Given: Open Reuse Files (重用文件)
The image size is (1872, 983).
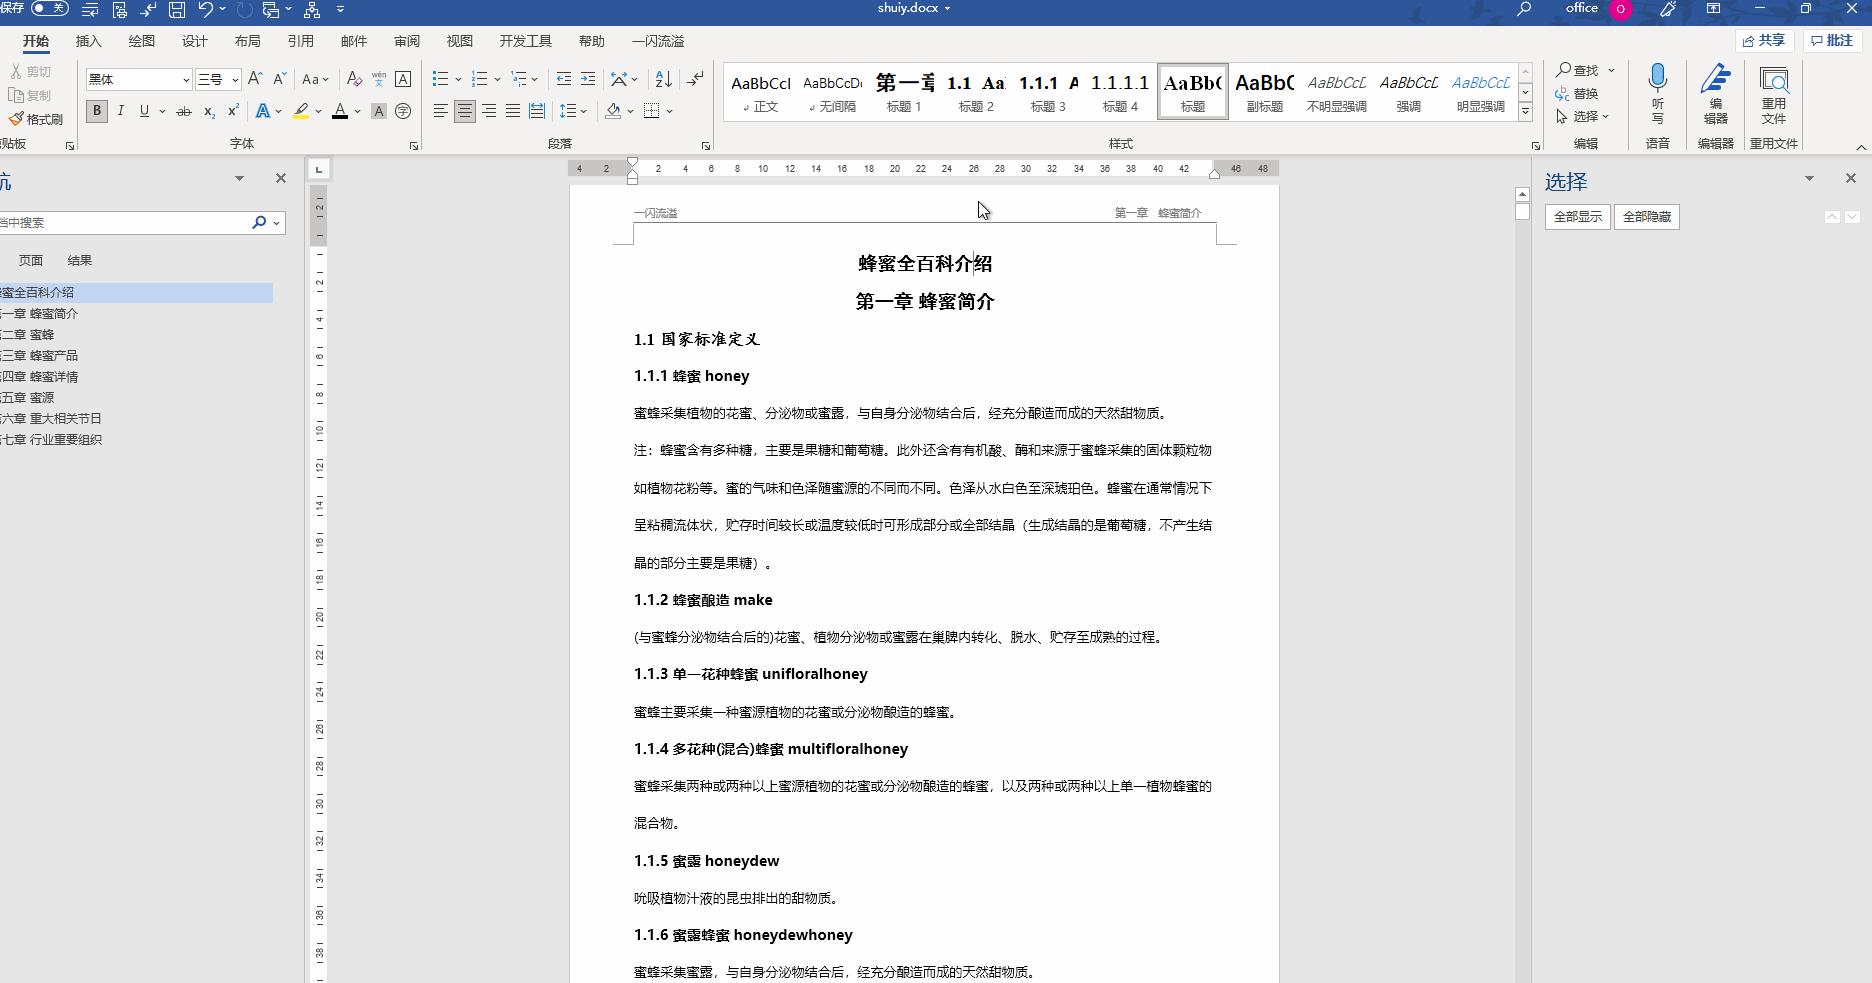Looking at the screenshot, I should [x=1775, y=95].
